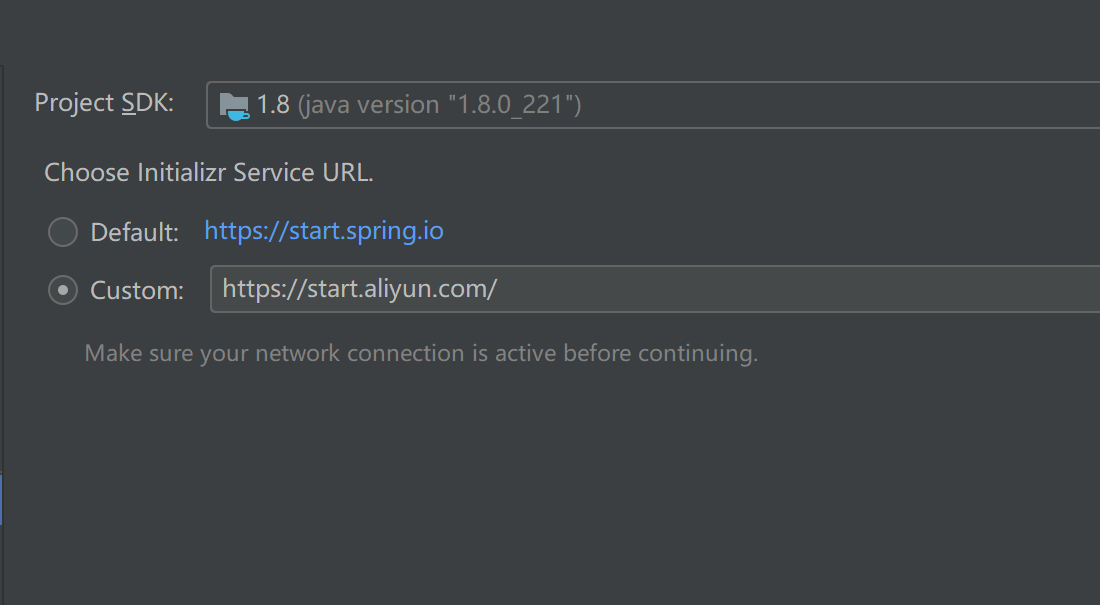Click the blue selected item edge in left sidebar
The width and height of the screenshot is (1100, 605).
1,500
